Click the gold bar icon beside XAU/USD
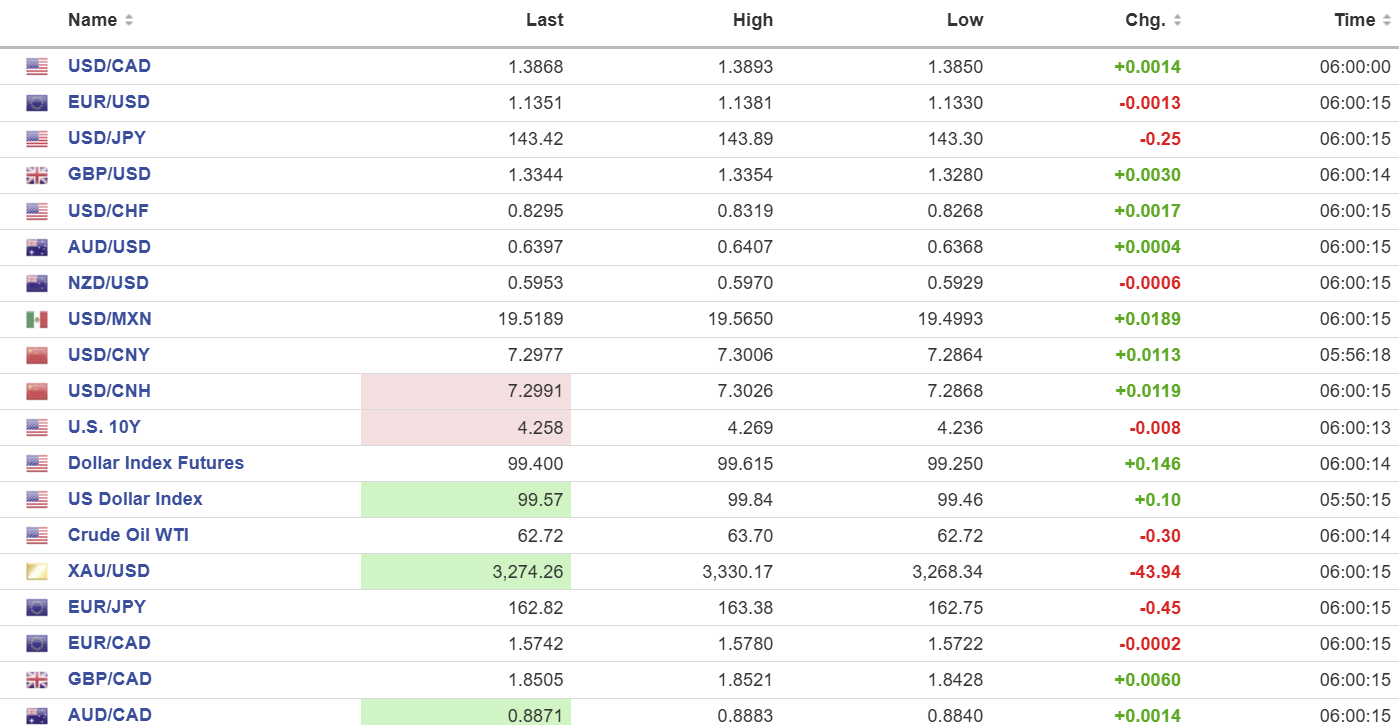 pos(37,571)
